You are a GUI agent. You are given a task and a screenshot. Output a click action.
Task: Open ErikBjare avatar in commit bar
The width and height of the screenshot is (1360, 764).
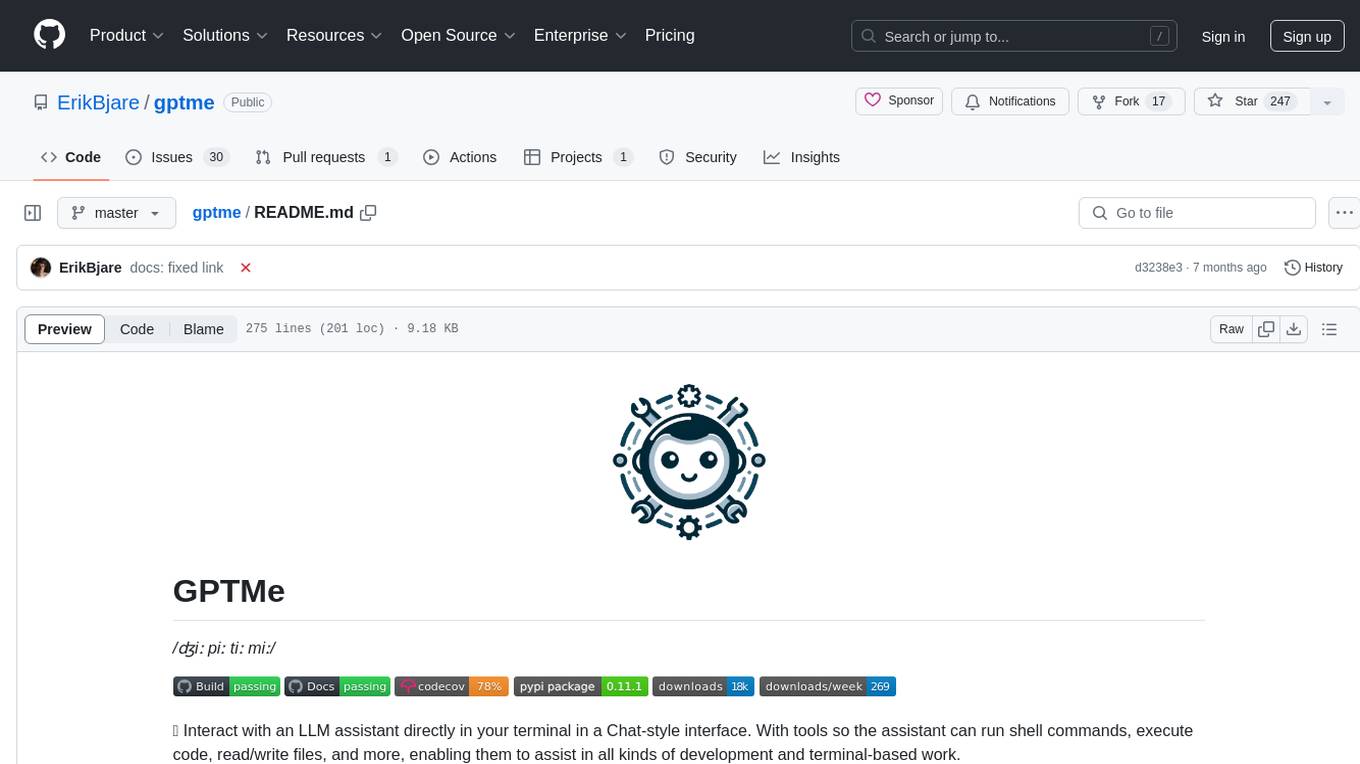click(41, 268)
